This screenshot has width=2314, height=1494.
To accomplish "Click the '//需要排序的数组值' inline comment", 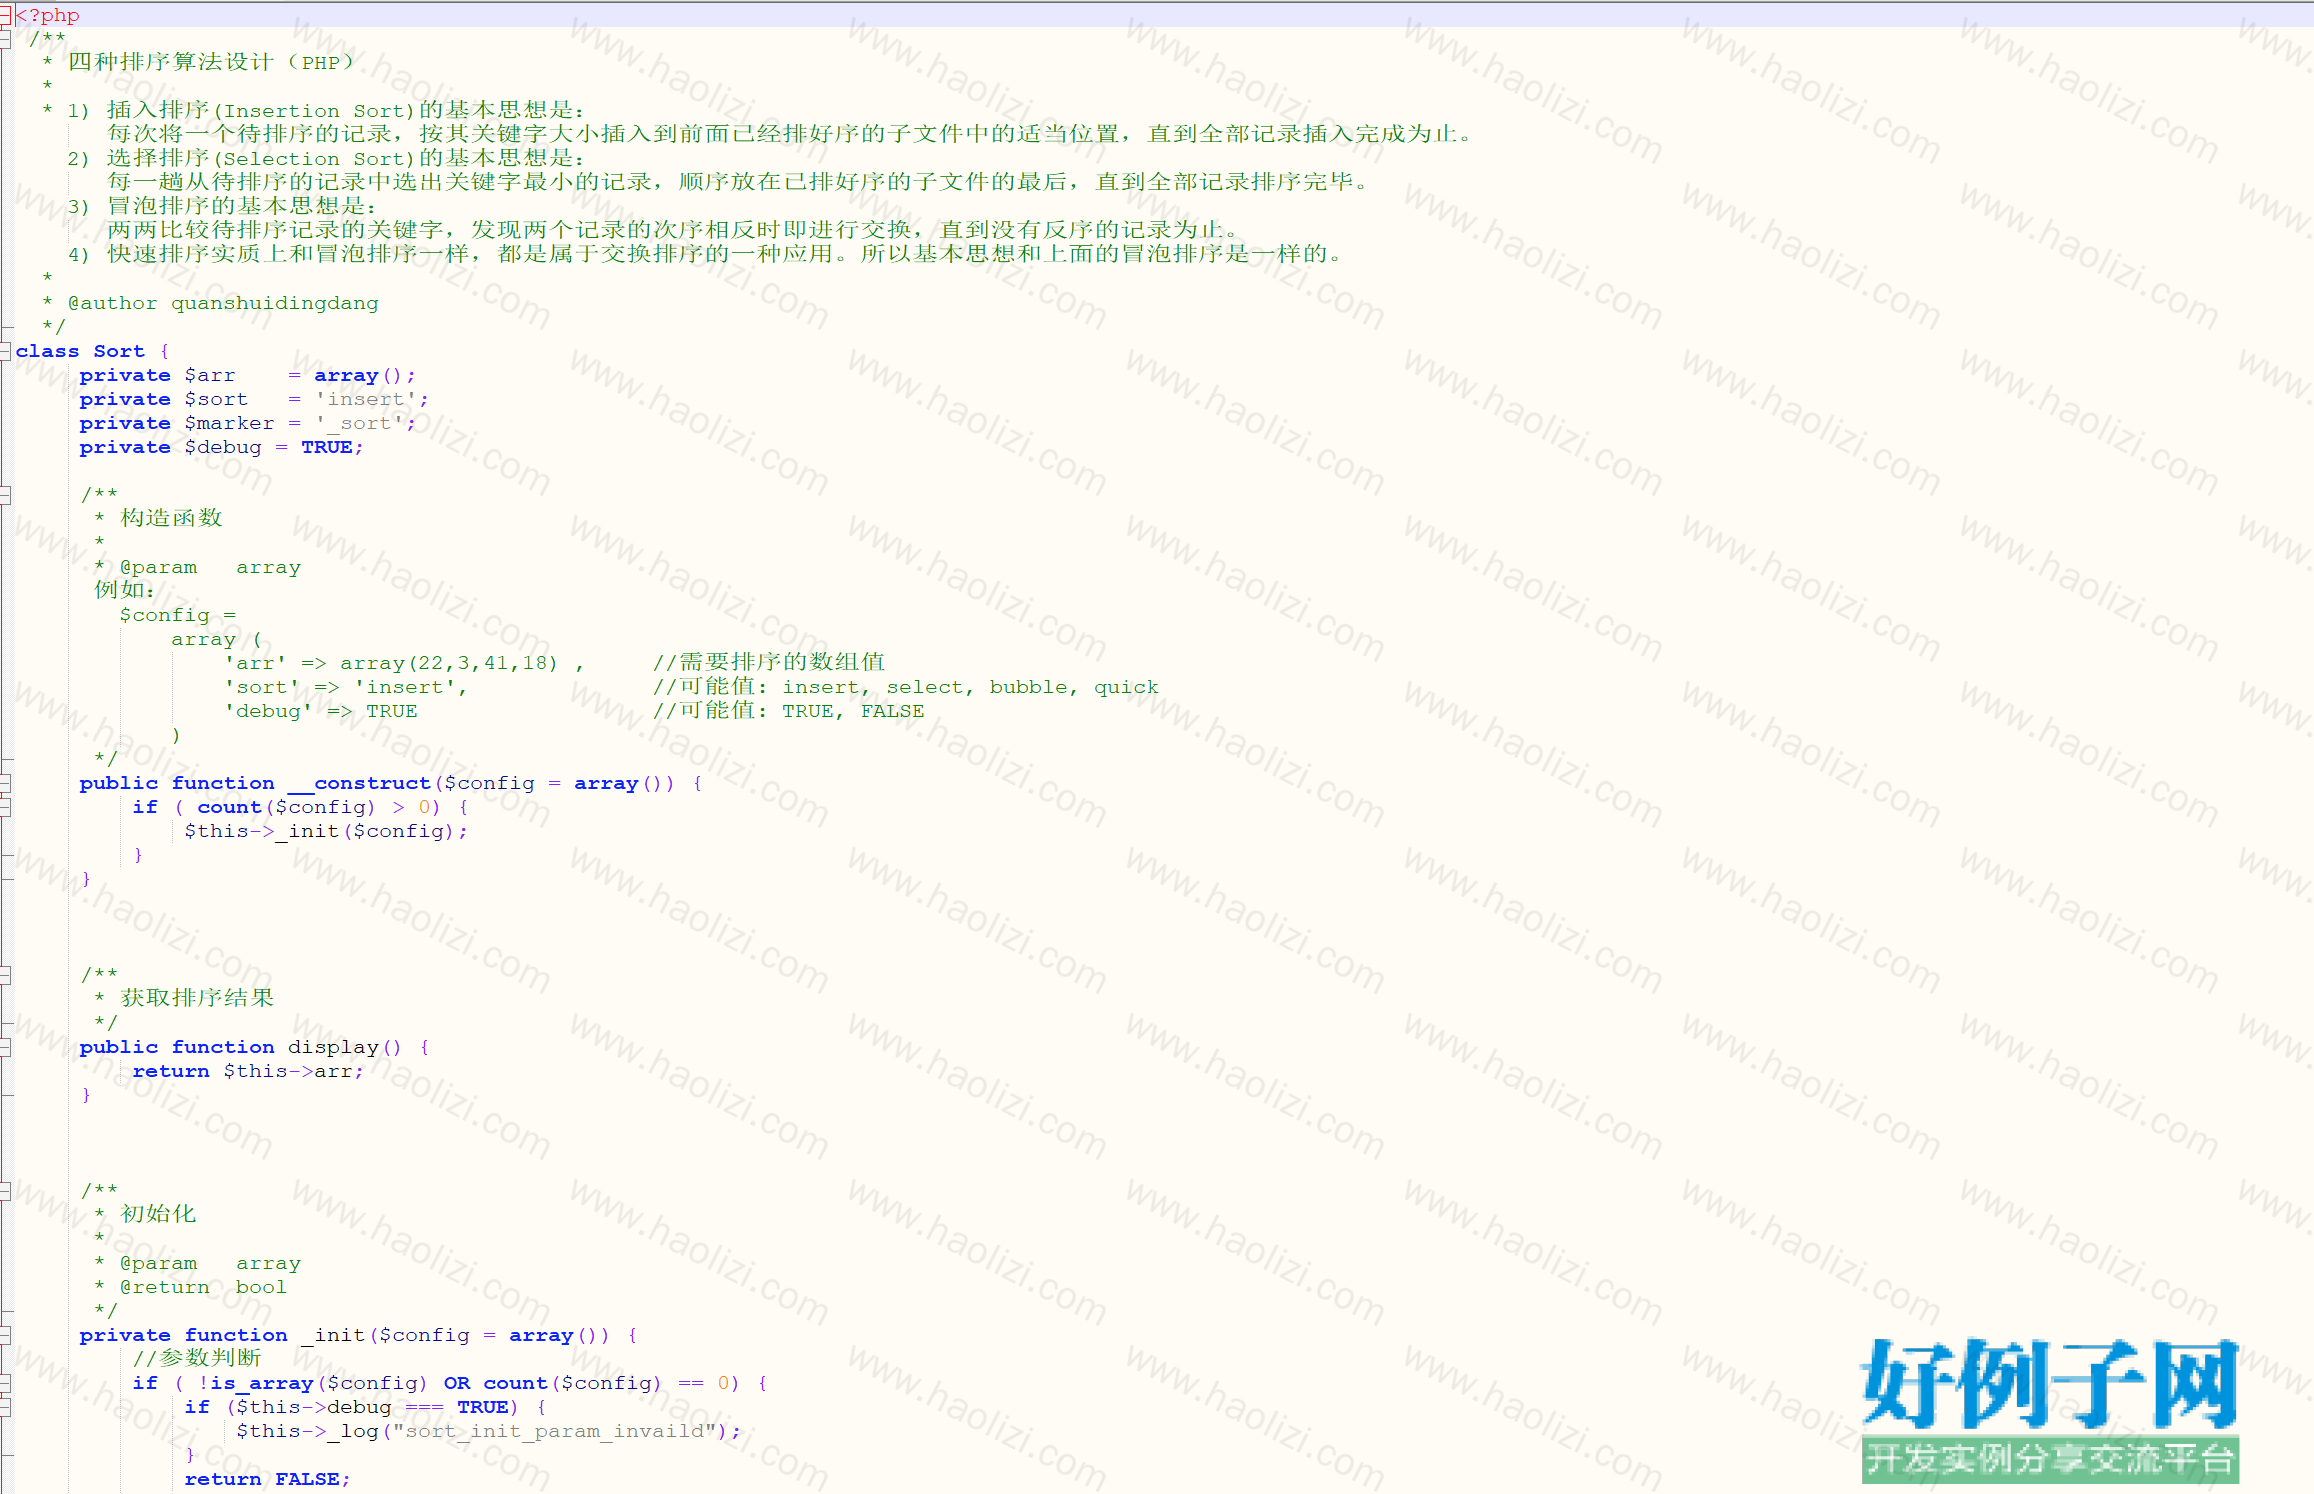I will coord(769,662).
